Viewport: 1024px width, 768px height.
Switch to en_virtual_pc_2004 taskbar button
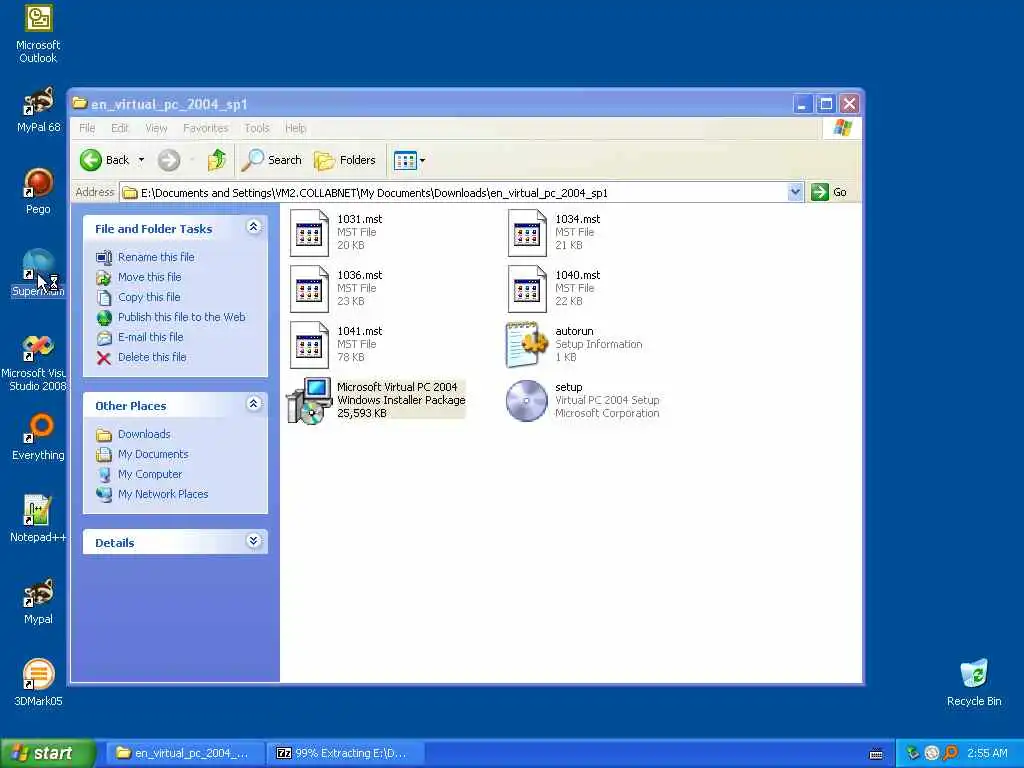[185, 753]
